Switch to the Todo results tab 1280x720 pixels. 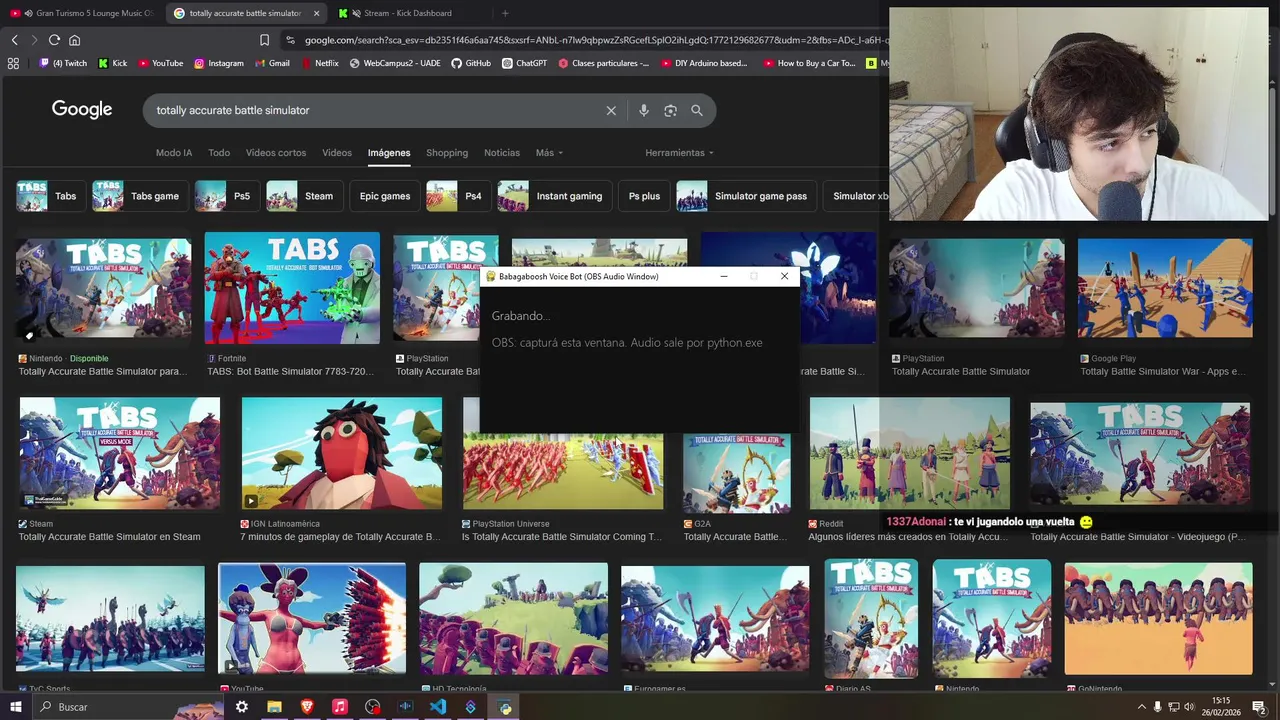tap(219, 153)
